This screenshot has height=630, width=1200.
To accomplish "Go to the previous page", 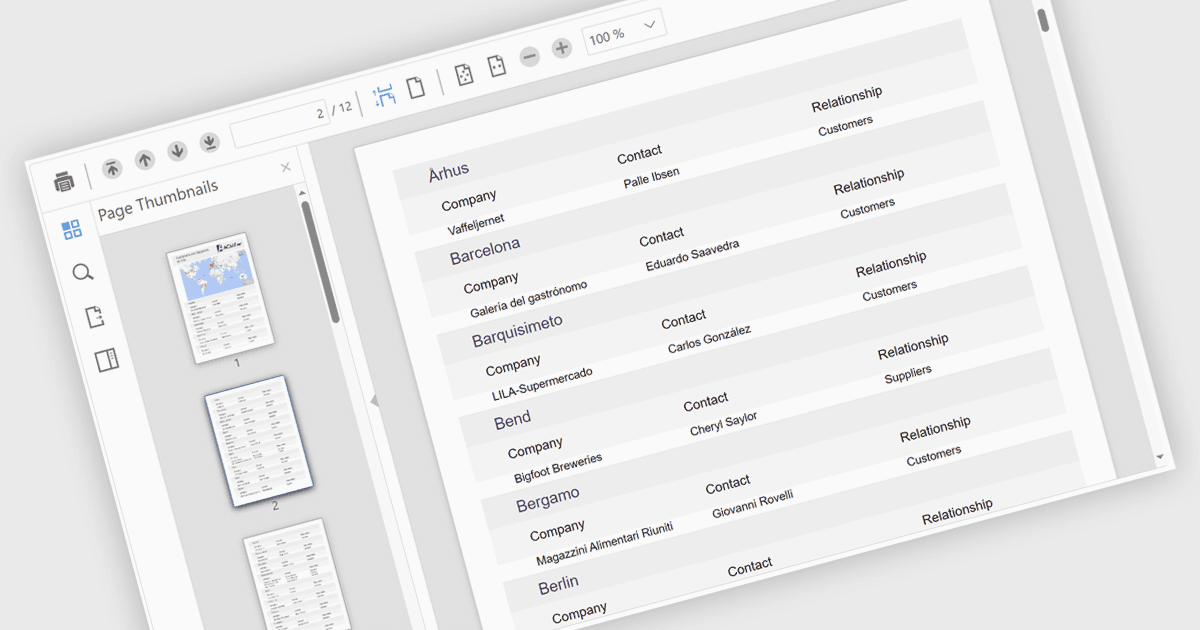I will tap(144, 158).
